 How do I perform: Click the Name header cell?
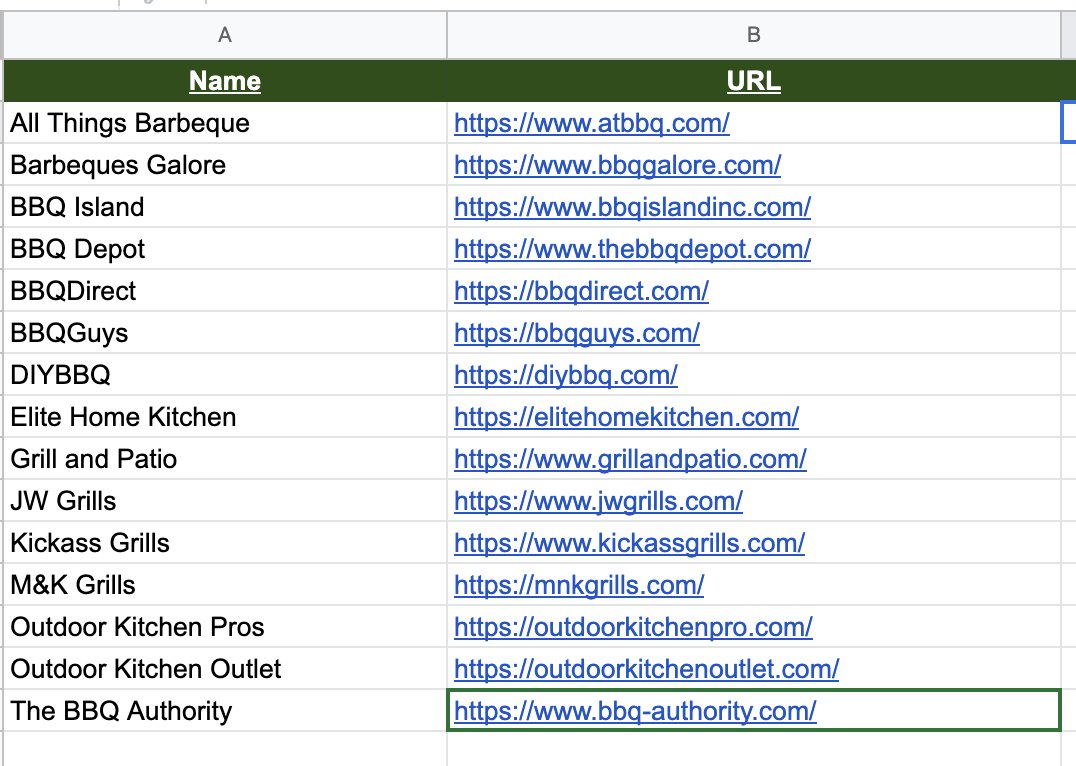(225, 81)
